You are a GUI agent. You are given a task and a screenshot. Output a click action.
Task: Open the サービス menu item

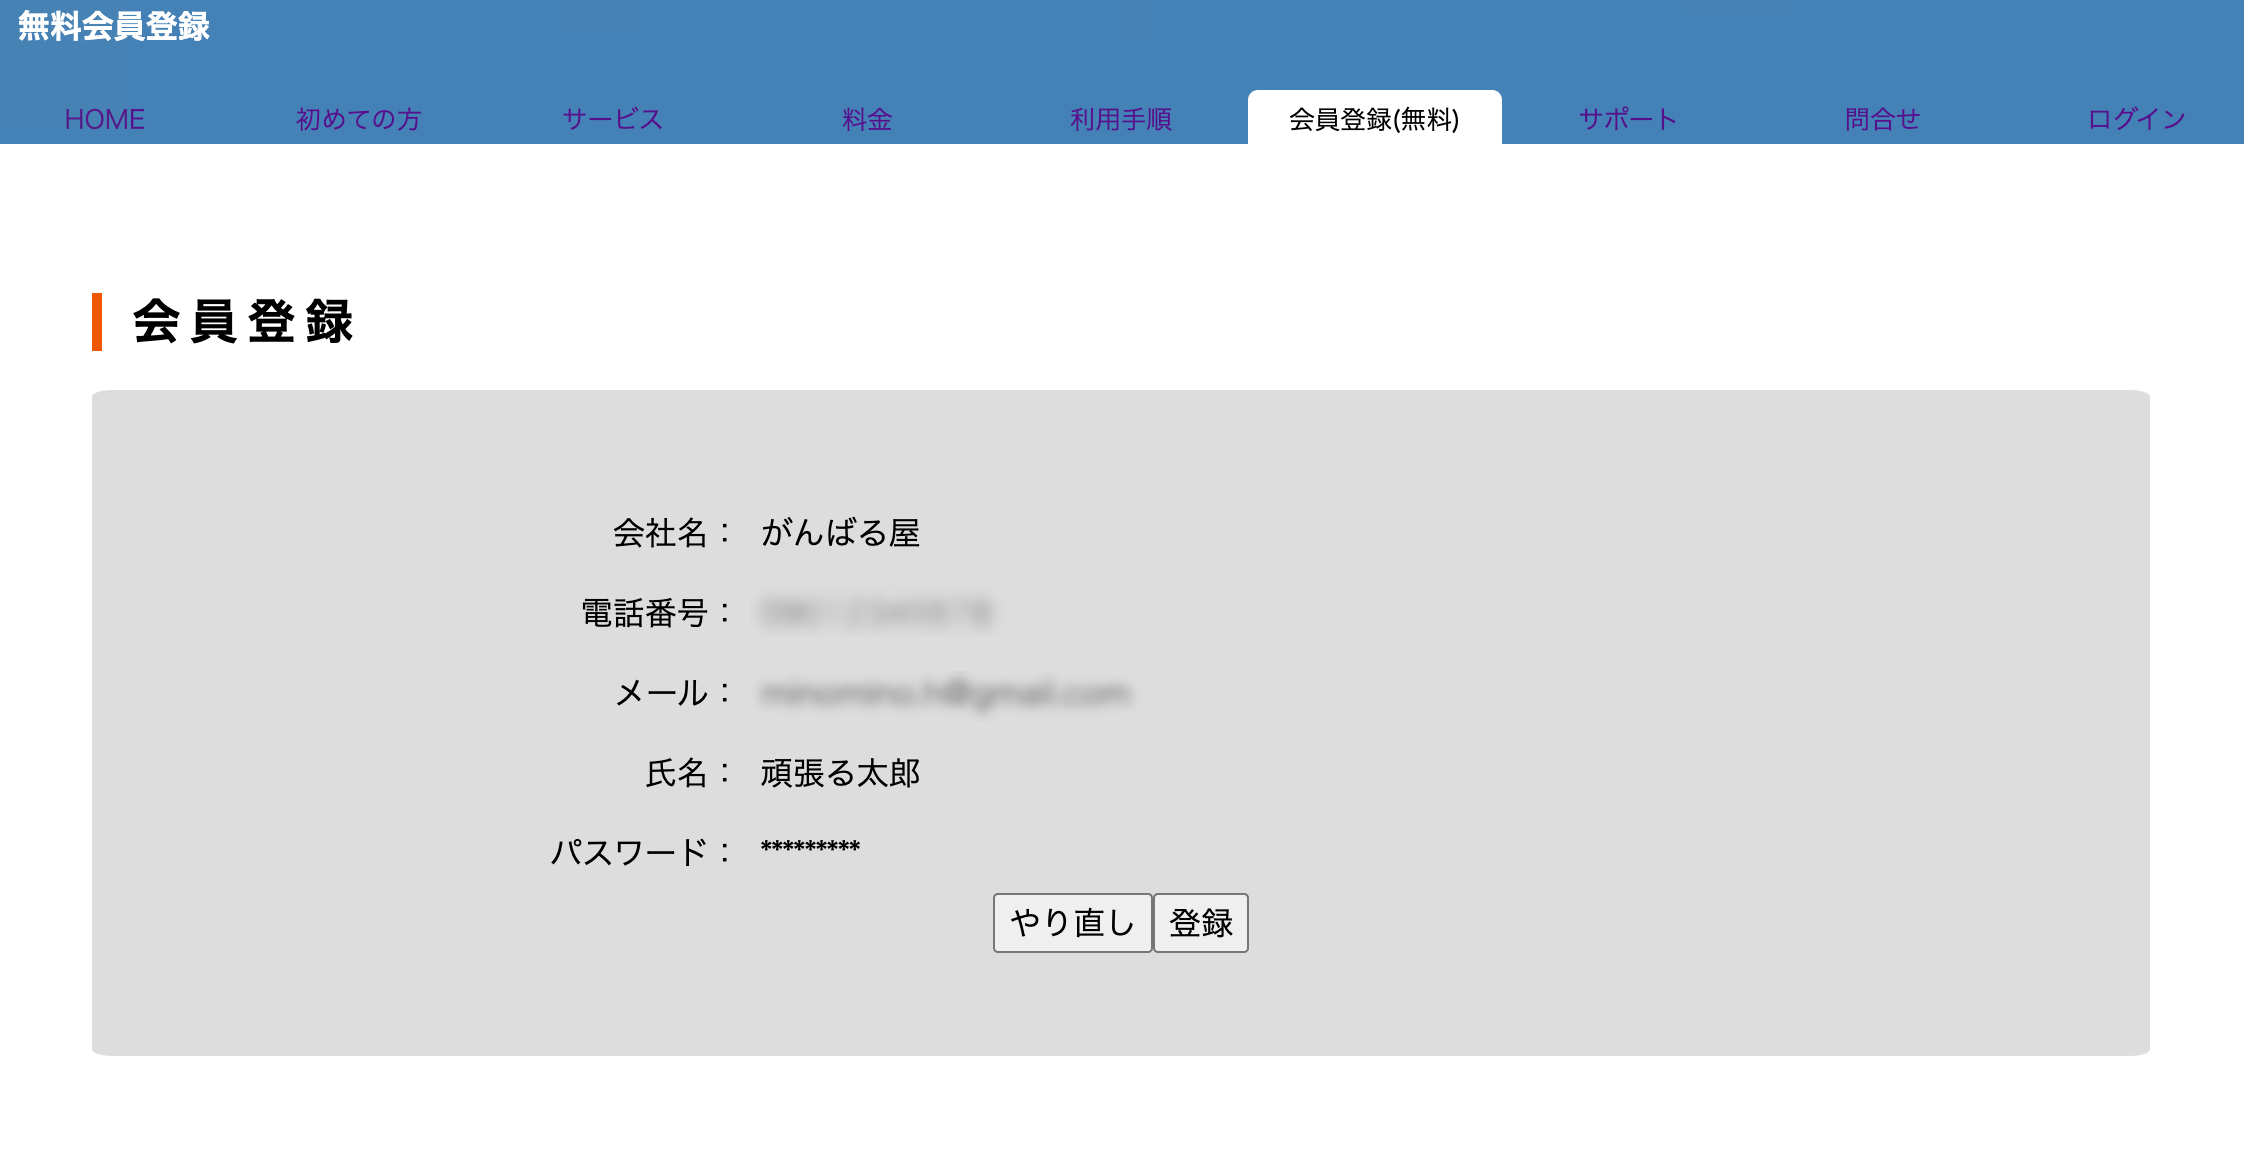612,119
